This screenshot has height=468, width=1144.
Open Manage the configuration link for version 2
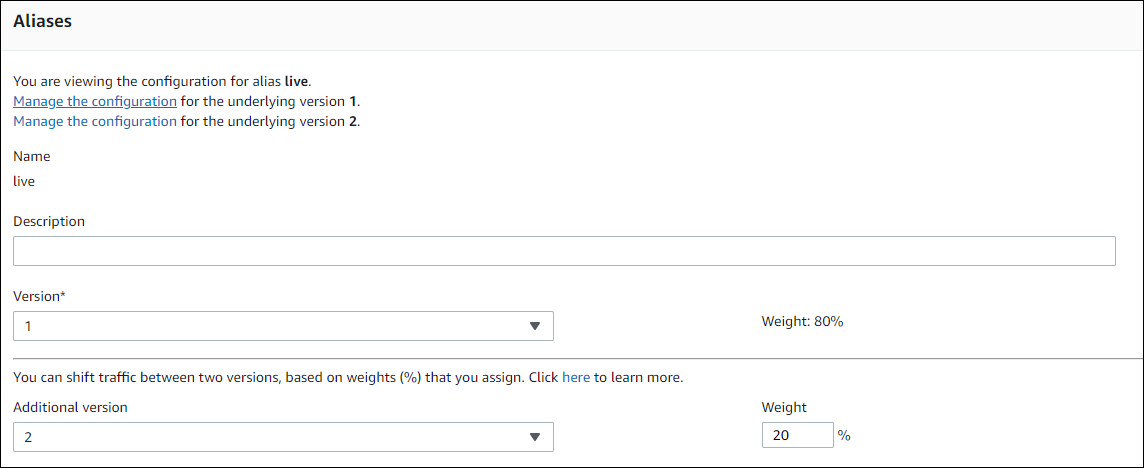coord(95,122)
